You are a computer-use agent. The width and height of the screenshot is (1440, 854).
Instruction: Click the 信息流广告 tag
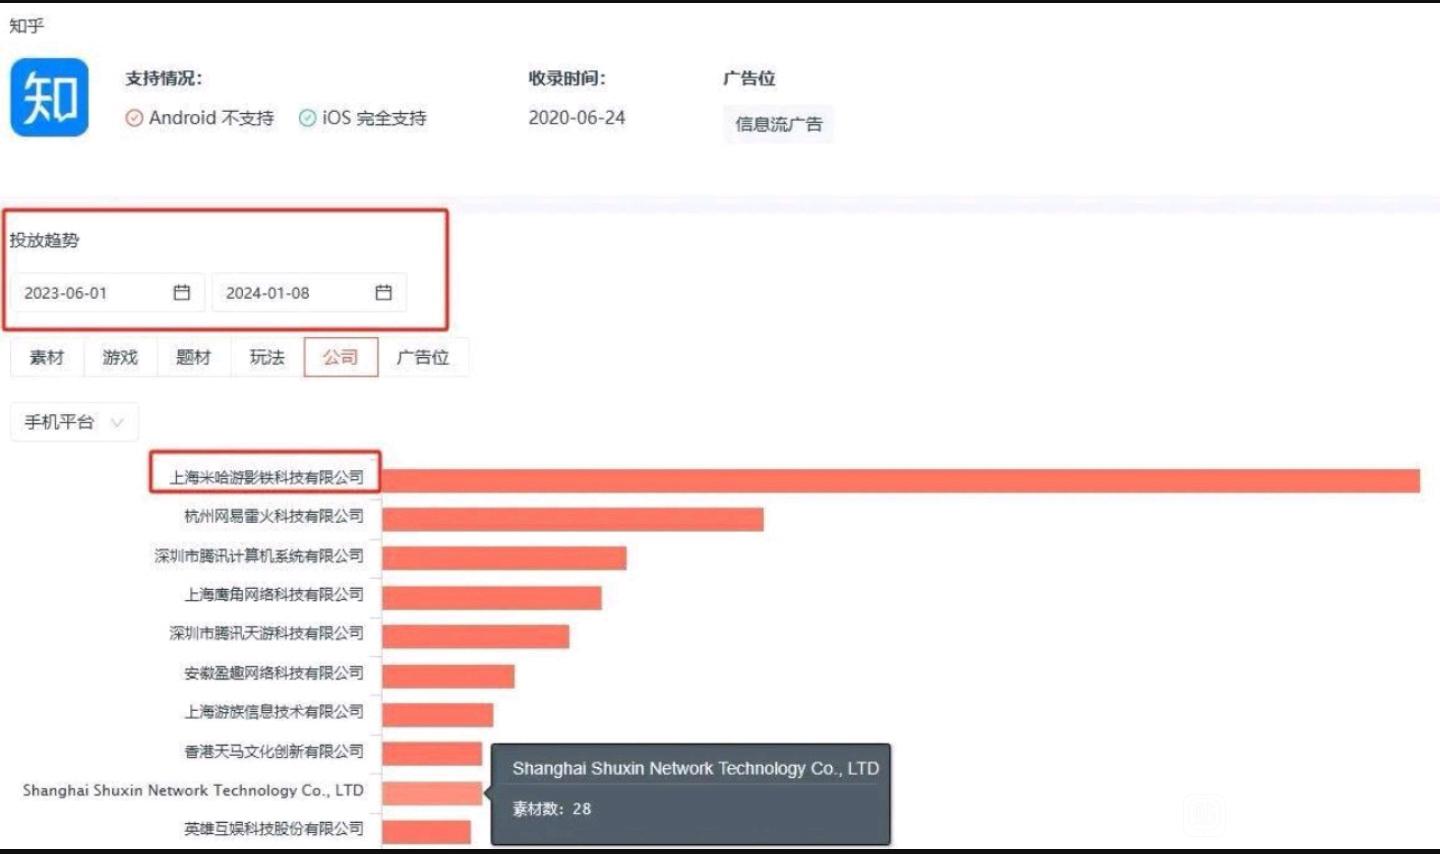click(x=778, y=124)
